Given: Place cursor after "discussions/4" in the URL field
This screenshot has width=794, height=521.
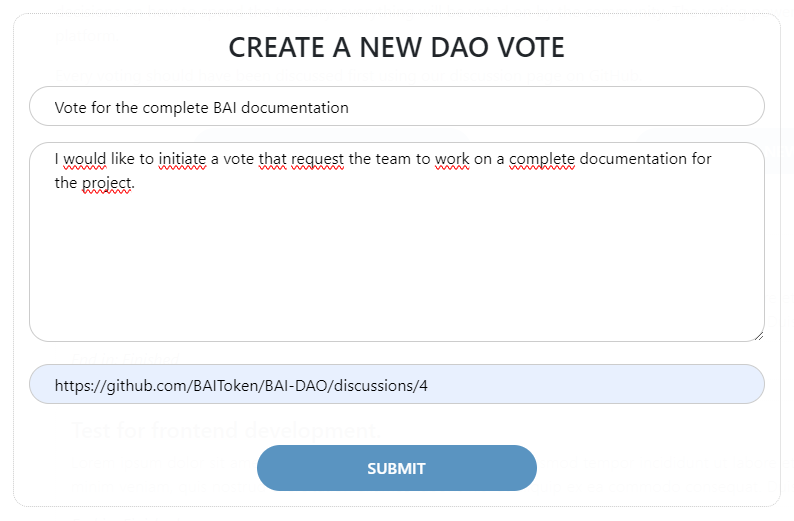Looking at the screenshot, I should click(430, 385).
